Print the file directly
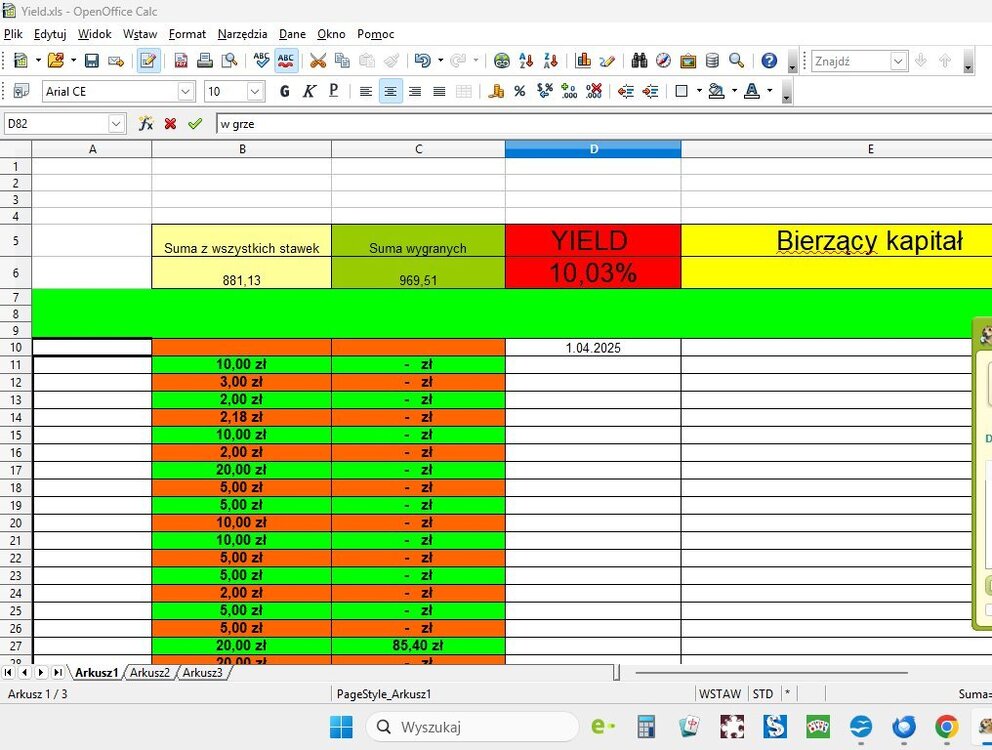Viewport: 992px width, 750px height. [x=204, y=61]
